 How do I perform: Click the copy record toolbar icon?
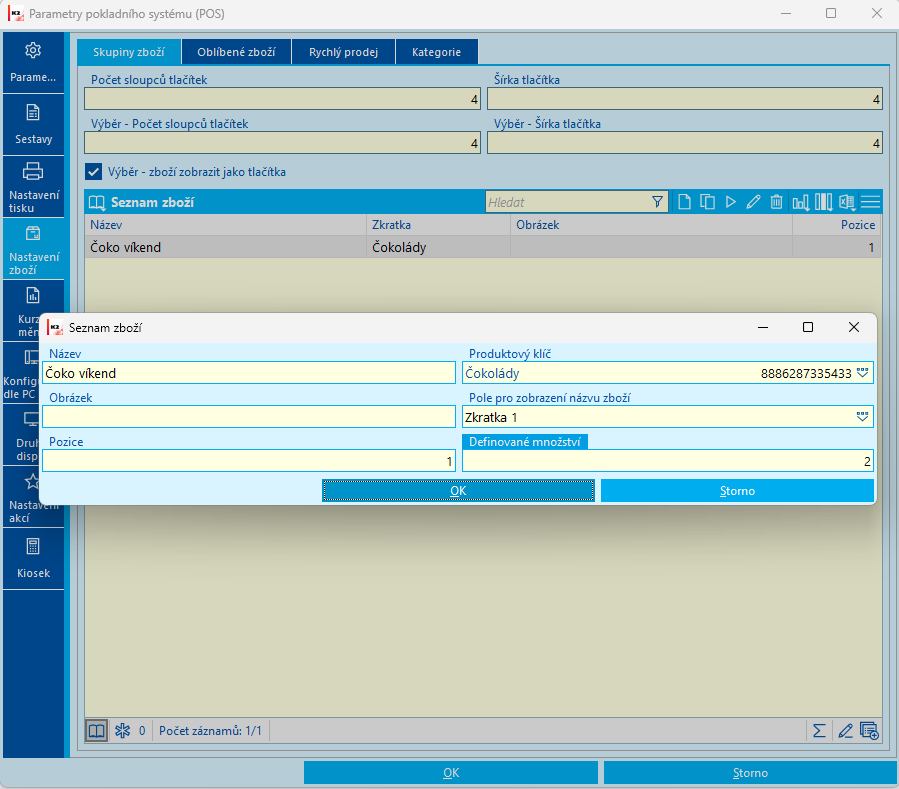click(708, 202)
